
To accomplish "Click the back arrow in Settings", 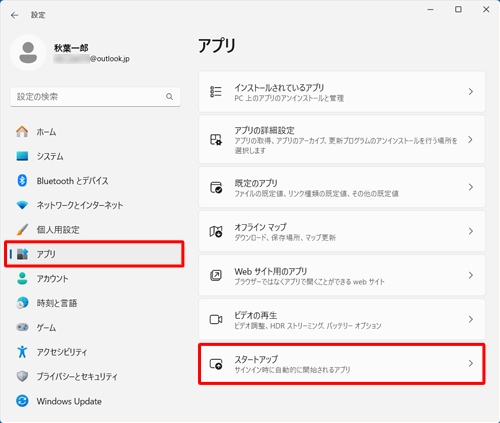I will (x=14, y=15).
